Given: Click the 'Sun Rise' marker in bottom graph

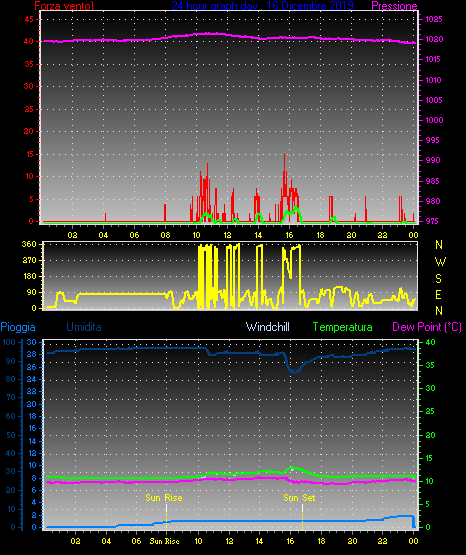Looking at the screenshot, I should 164,498.
